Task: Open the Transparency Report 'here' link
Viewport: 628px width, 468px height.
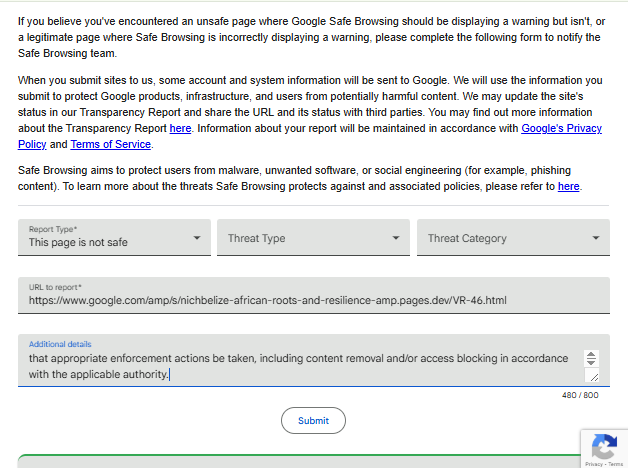Action: tap(180, 128)
